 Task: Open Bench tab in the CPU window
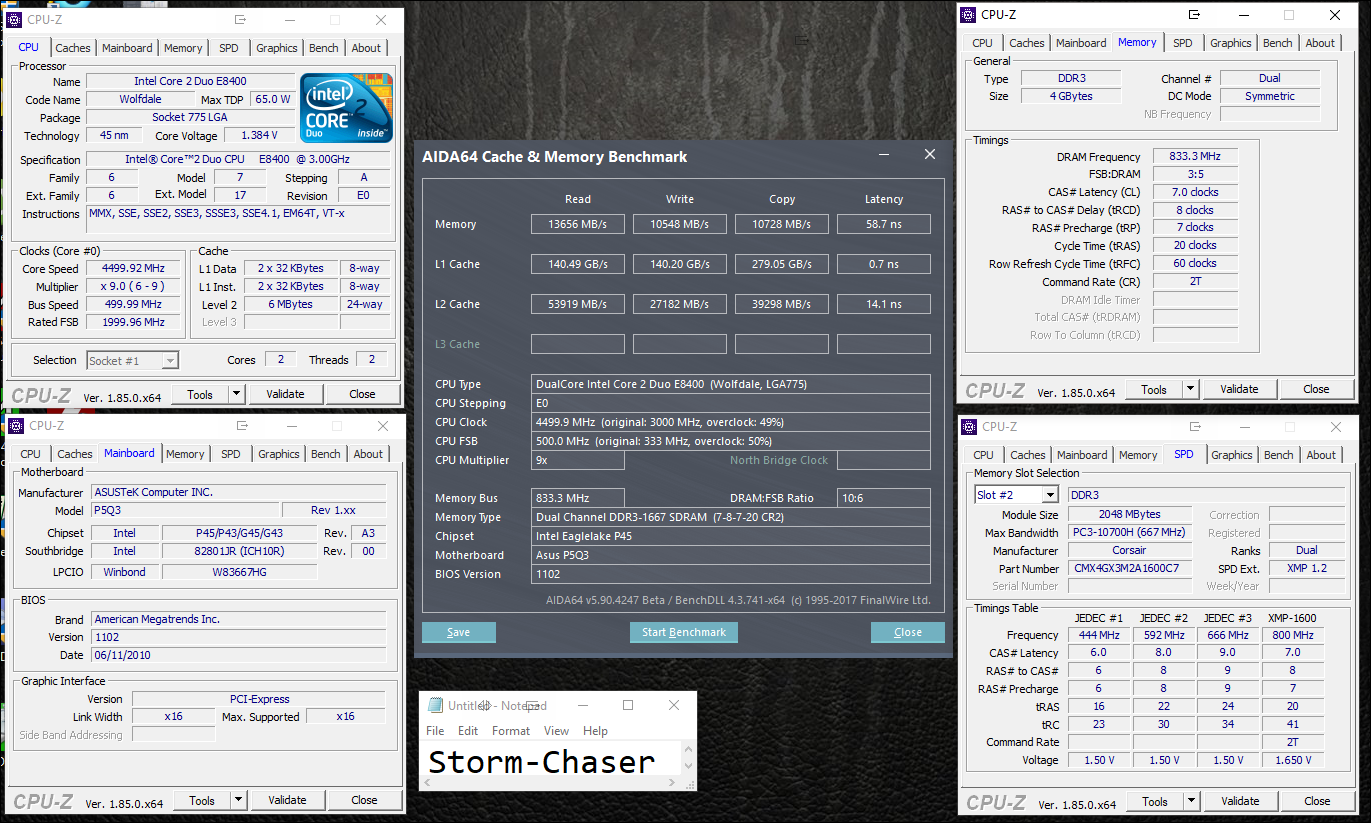coord(324,48)
